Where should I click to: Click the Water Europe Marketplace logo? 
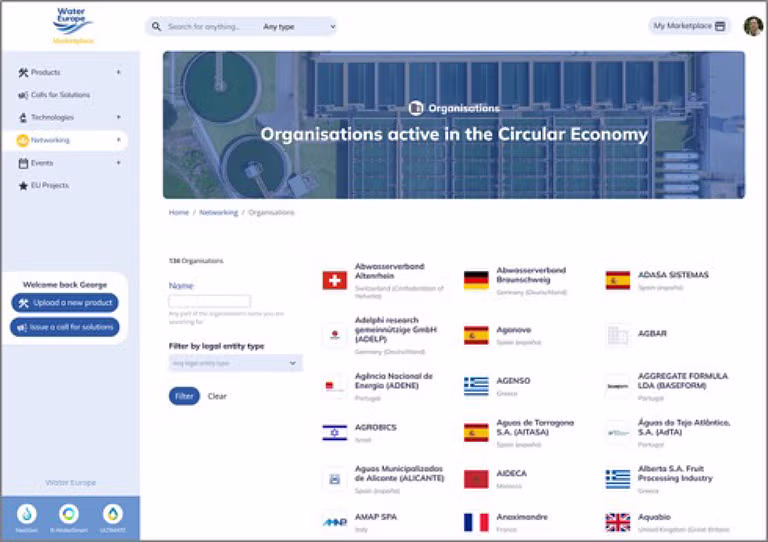point(73,26)
